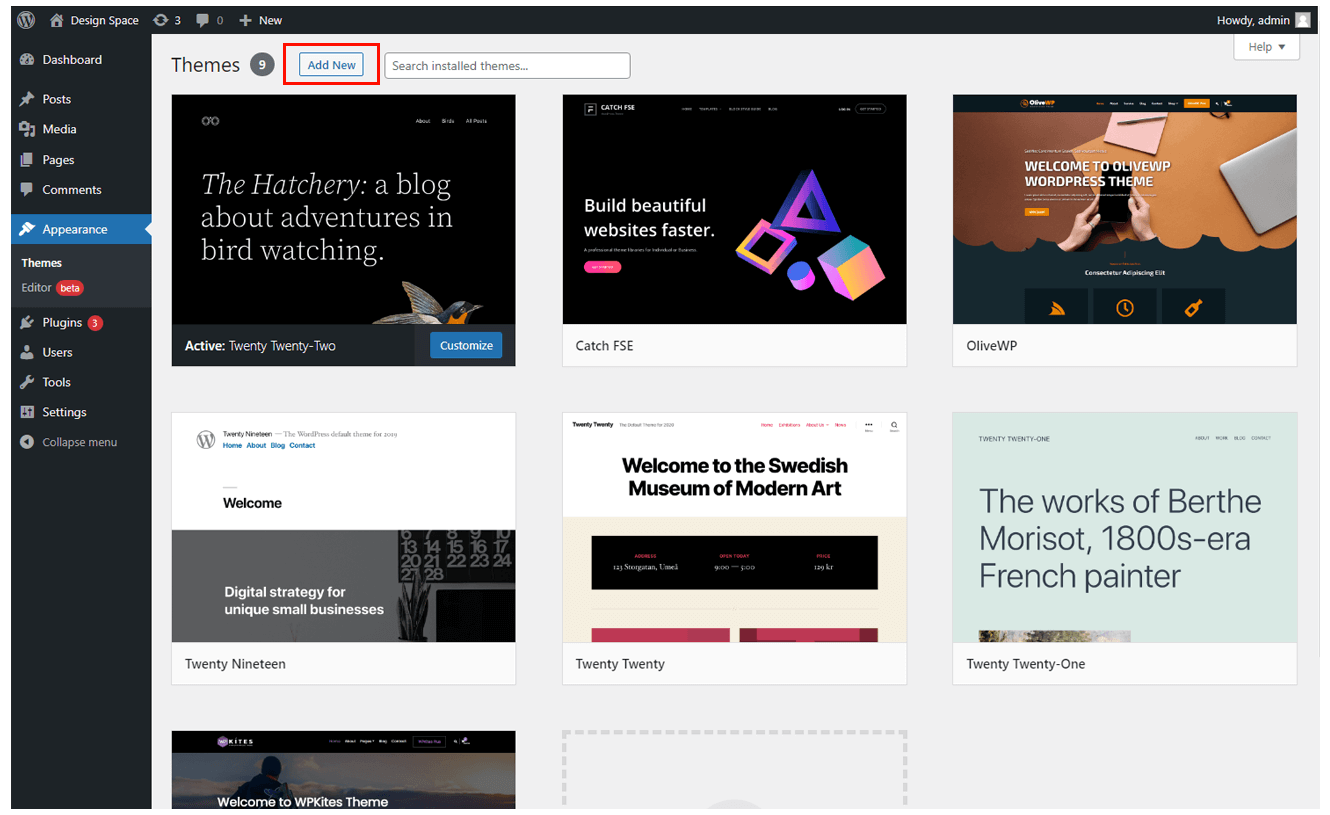The width and height of the screenshot is (1330, 815).
Task: Collapse the admin sidebar menu
Action: click(69, 442)
